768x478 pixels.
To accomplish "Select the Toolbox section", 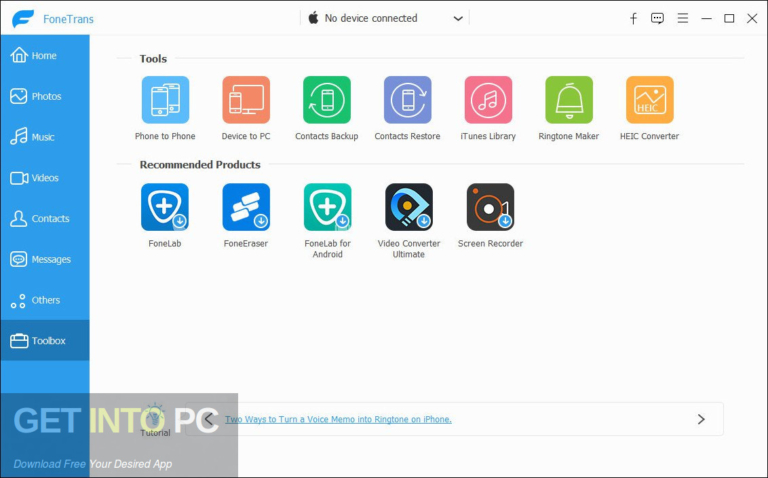I will tap(45, 340).
